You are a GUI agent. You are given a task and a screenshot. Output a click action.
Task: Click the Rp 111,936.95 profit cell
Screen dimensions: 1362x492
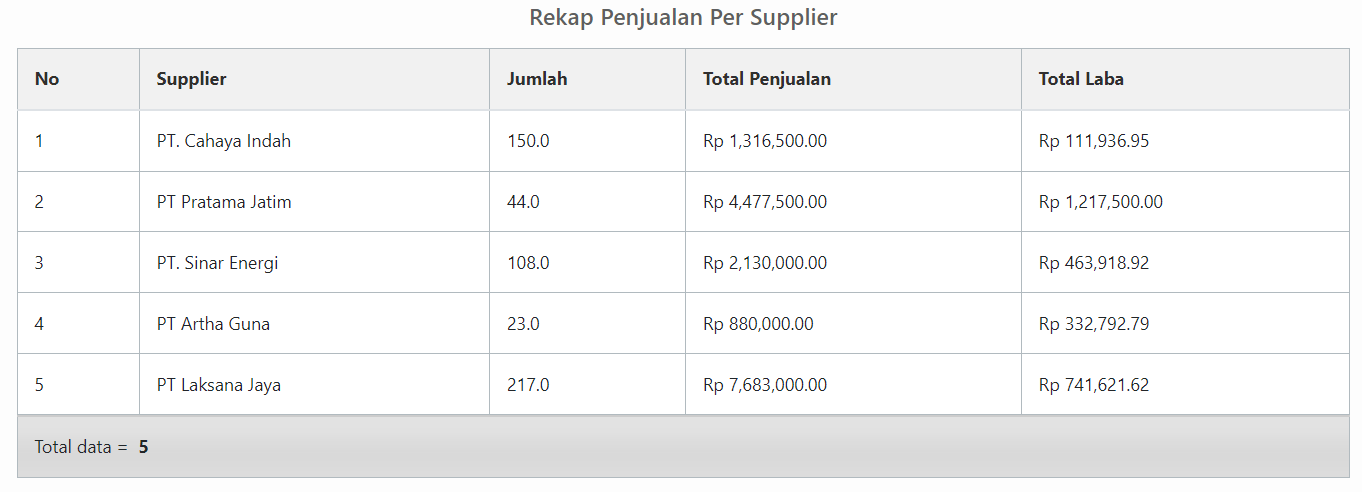[x=1094, y=141]
